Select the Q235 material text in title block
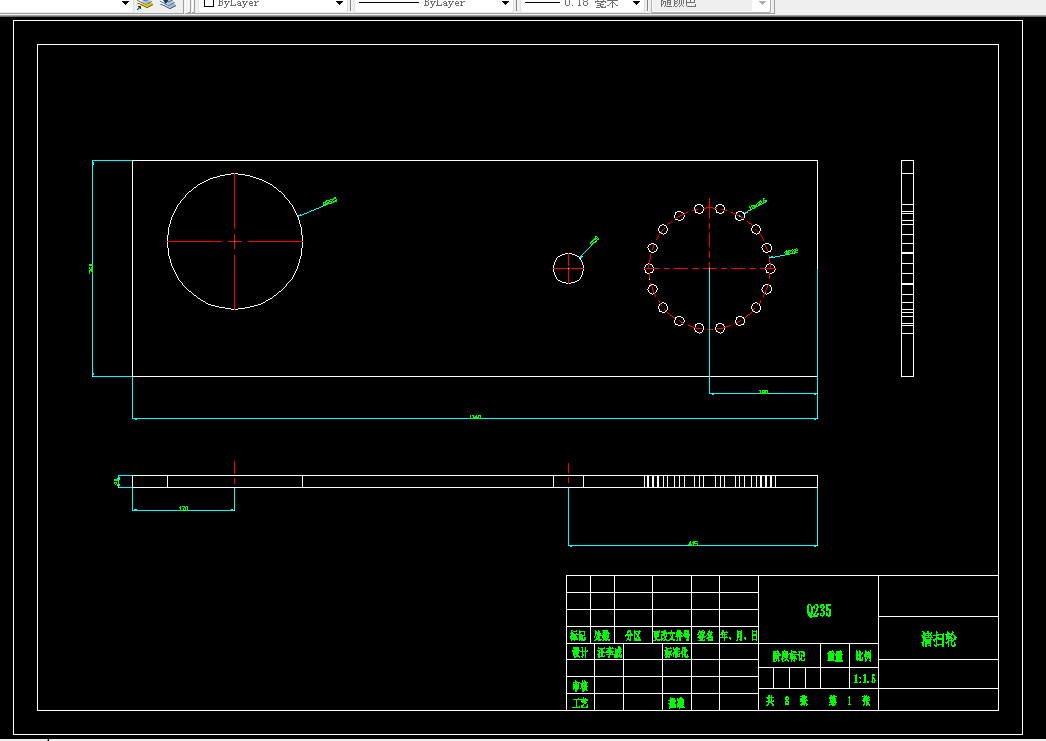 (819, 610)
